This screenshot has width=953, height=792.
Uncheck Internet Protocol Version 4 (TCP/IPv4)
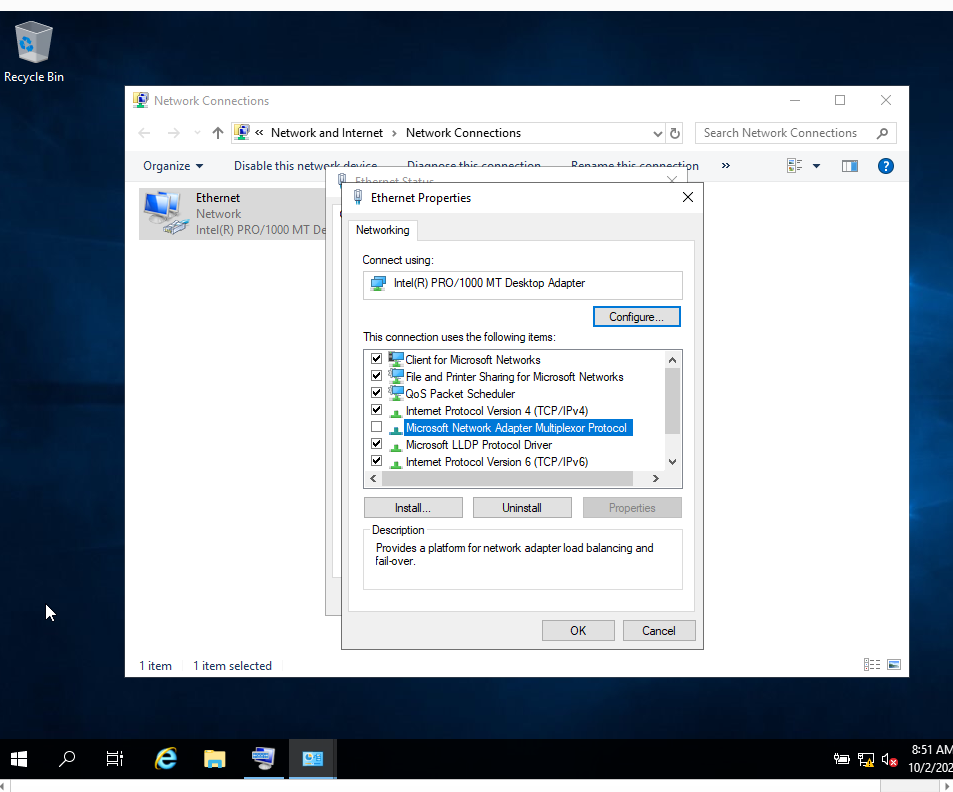click(x=377, y=410)
